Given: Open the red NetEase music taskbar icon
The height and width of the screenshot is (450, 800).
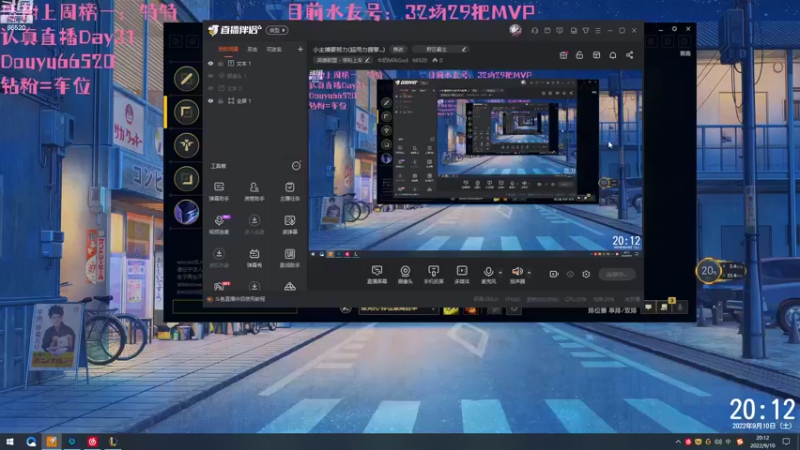Looking at the screenshot, I should (92, 441).
